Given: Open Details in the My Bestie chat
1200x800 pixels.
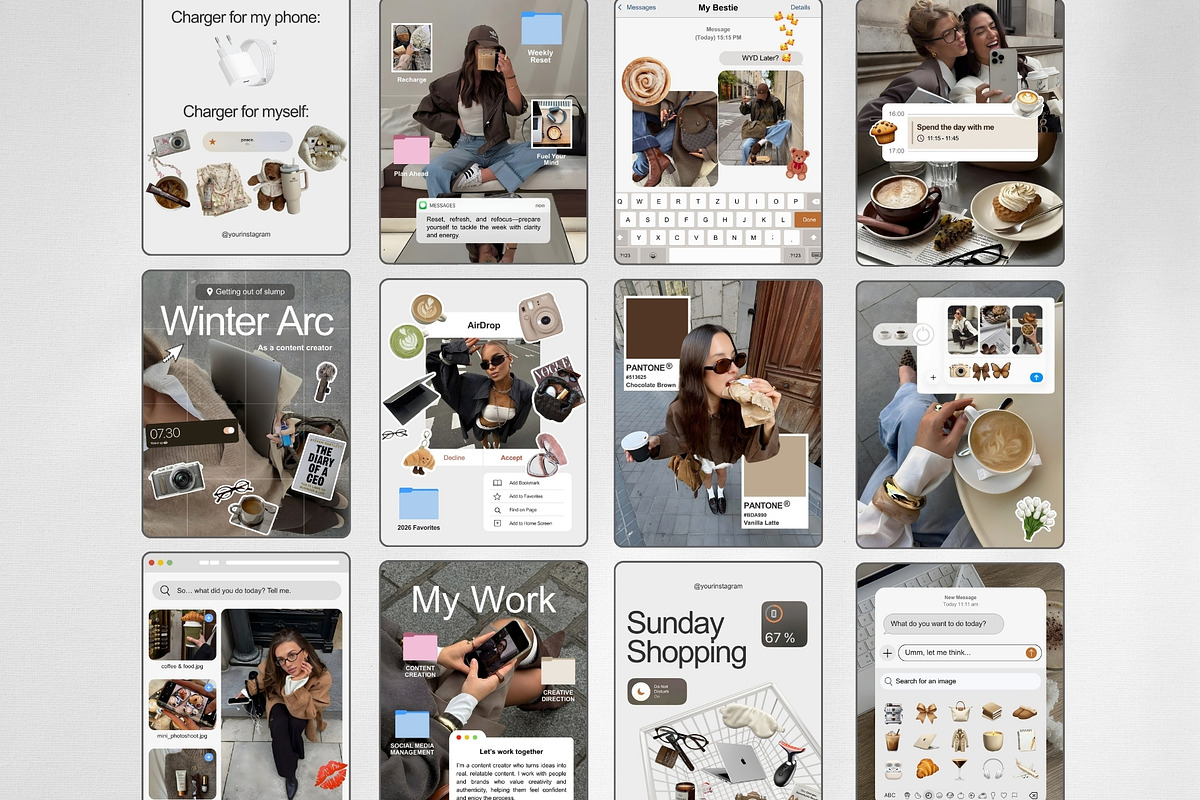Looking at the screenshot, I should (800, 7).
